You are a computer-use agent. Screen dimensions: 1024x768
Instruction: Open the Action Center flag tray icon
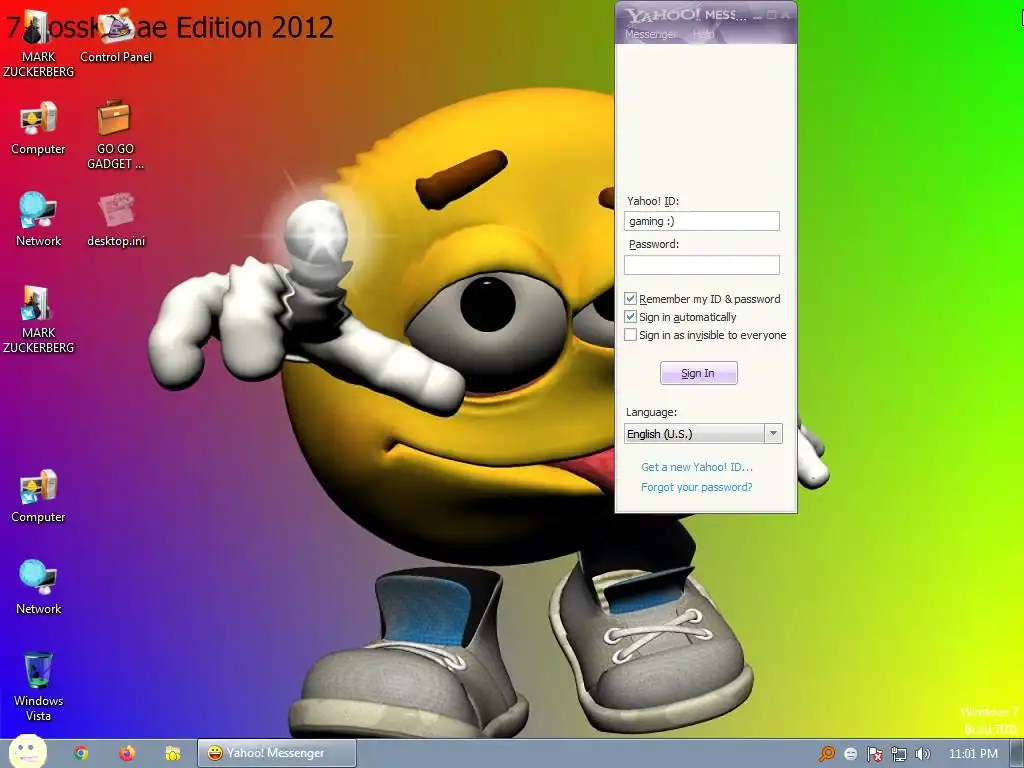click(x=874, y=754)
